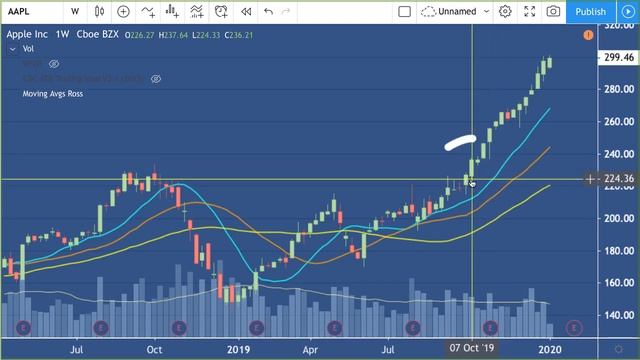
Task: Change the W weekly timeframe interval
Action: tap(75, 11)
